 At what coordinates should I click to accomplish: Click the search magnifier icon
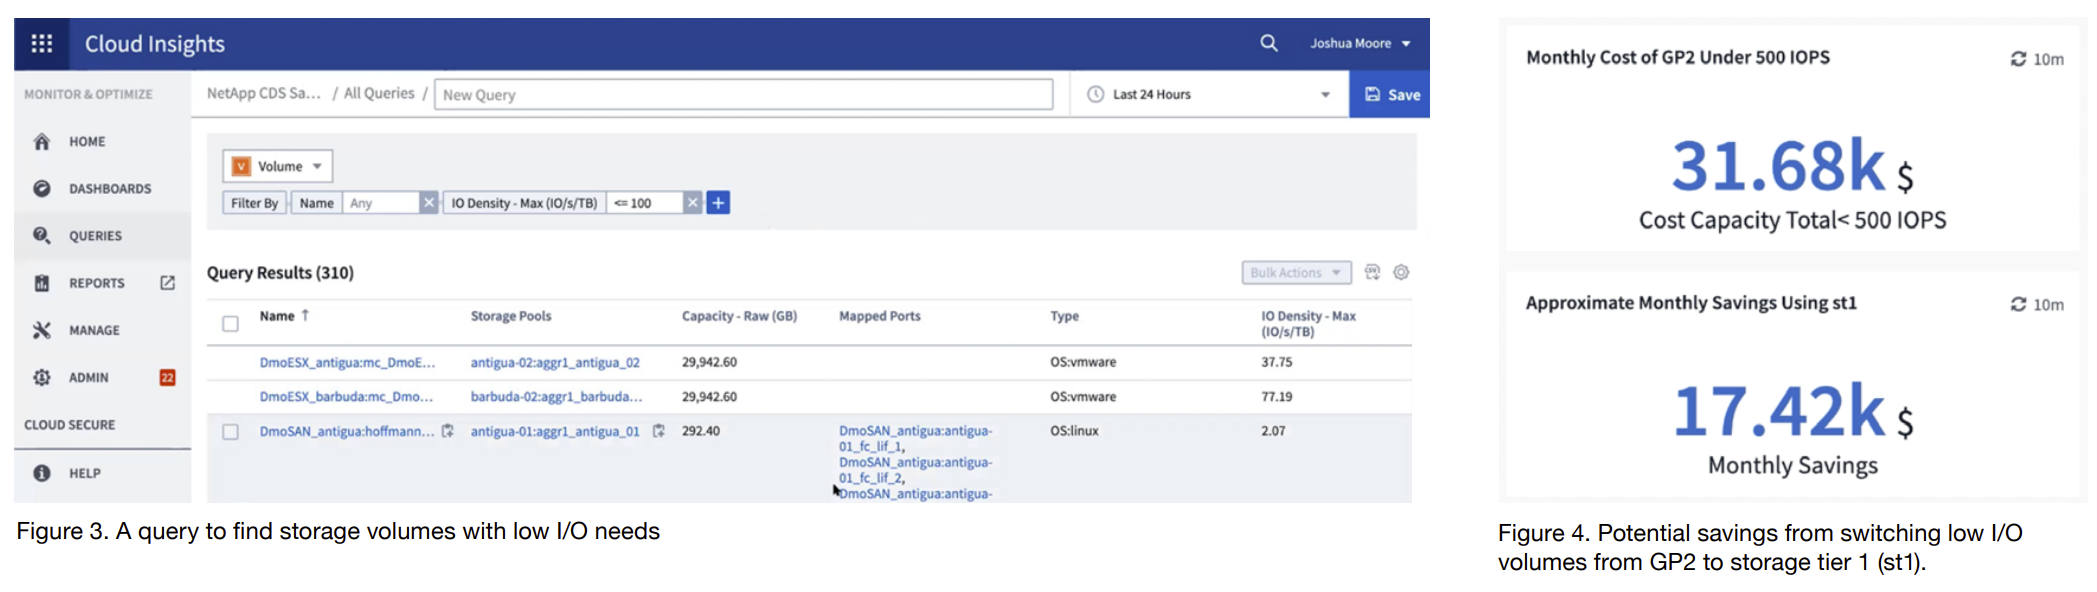coord(1268,43)
